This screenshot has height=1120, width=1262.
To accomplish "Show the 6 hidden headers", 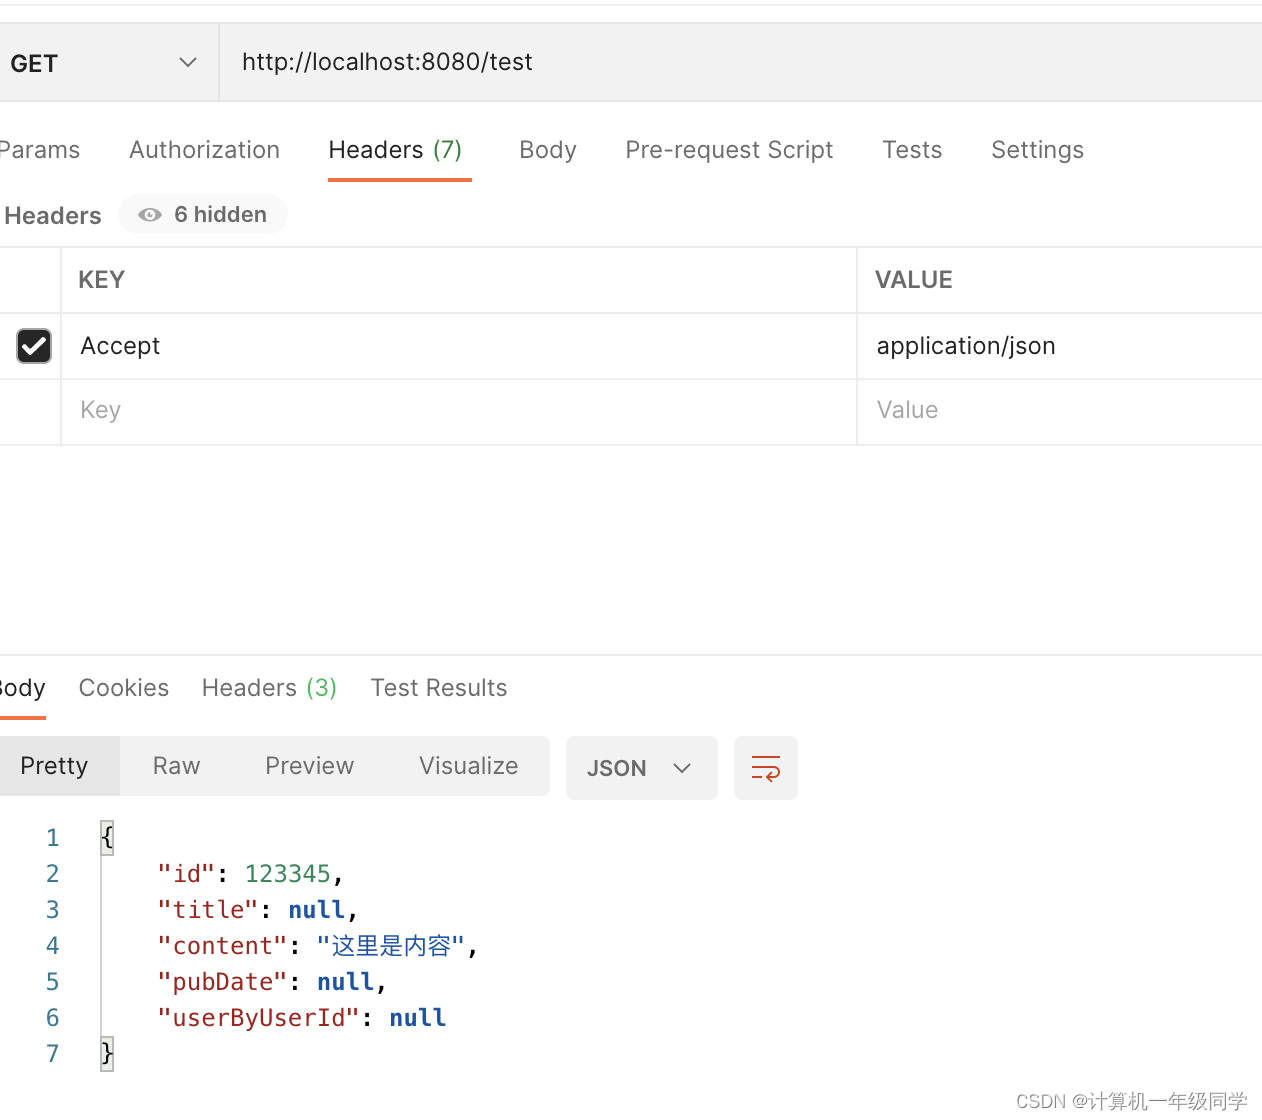I will click(x=203, y=215).
